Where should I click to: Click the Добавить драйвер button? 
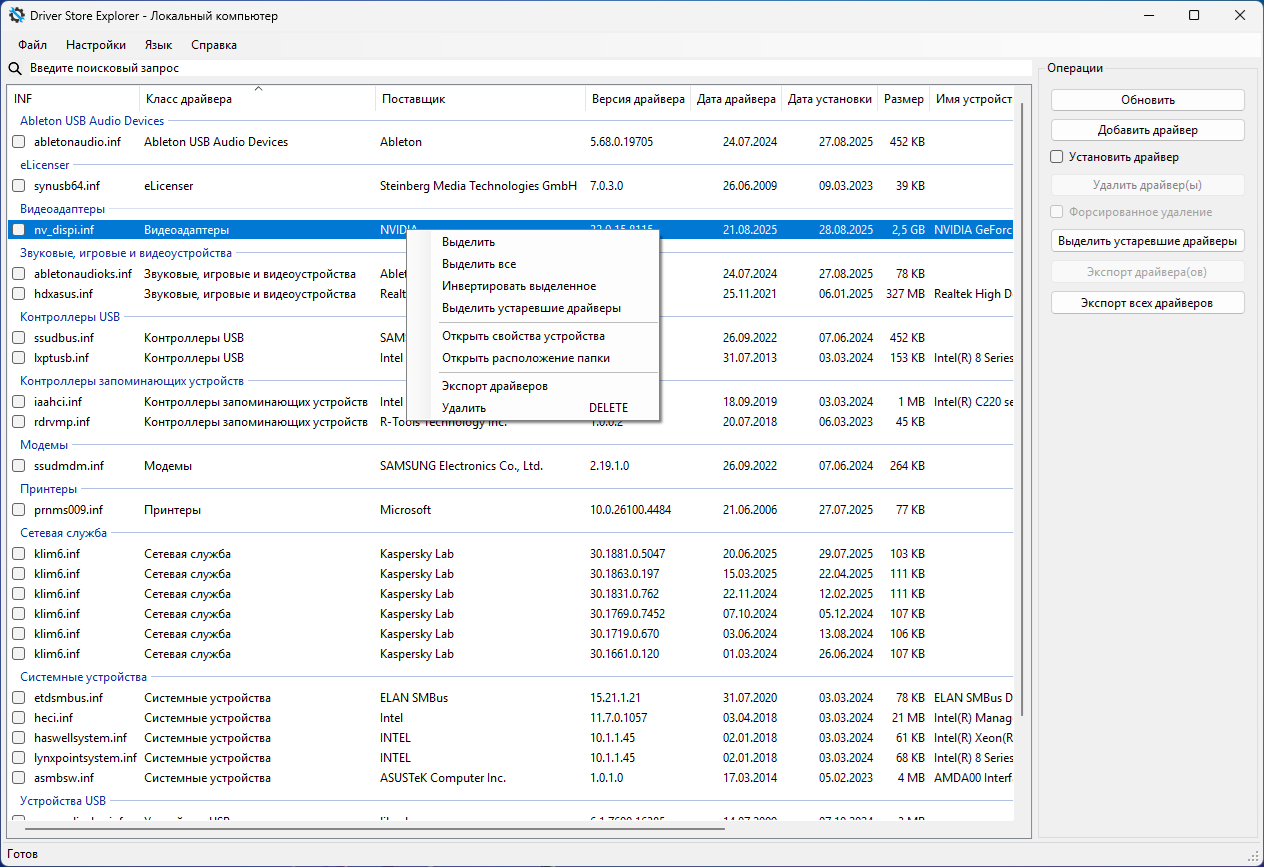pyautogui.click(x=1147, y=130)
